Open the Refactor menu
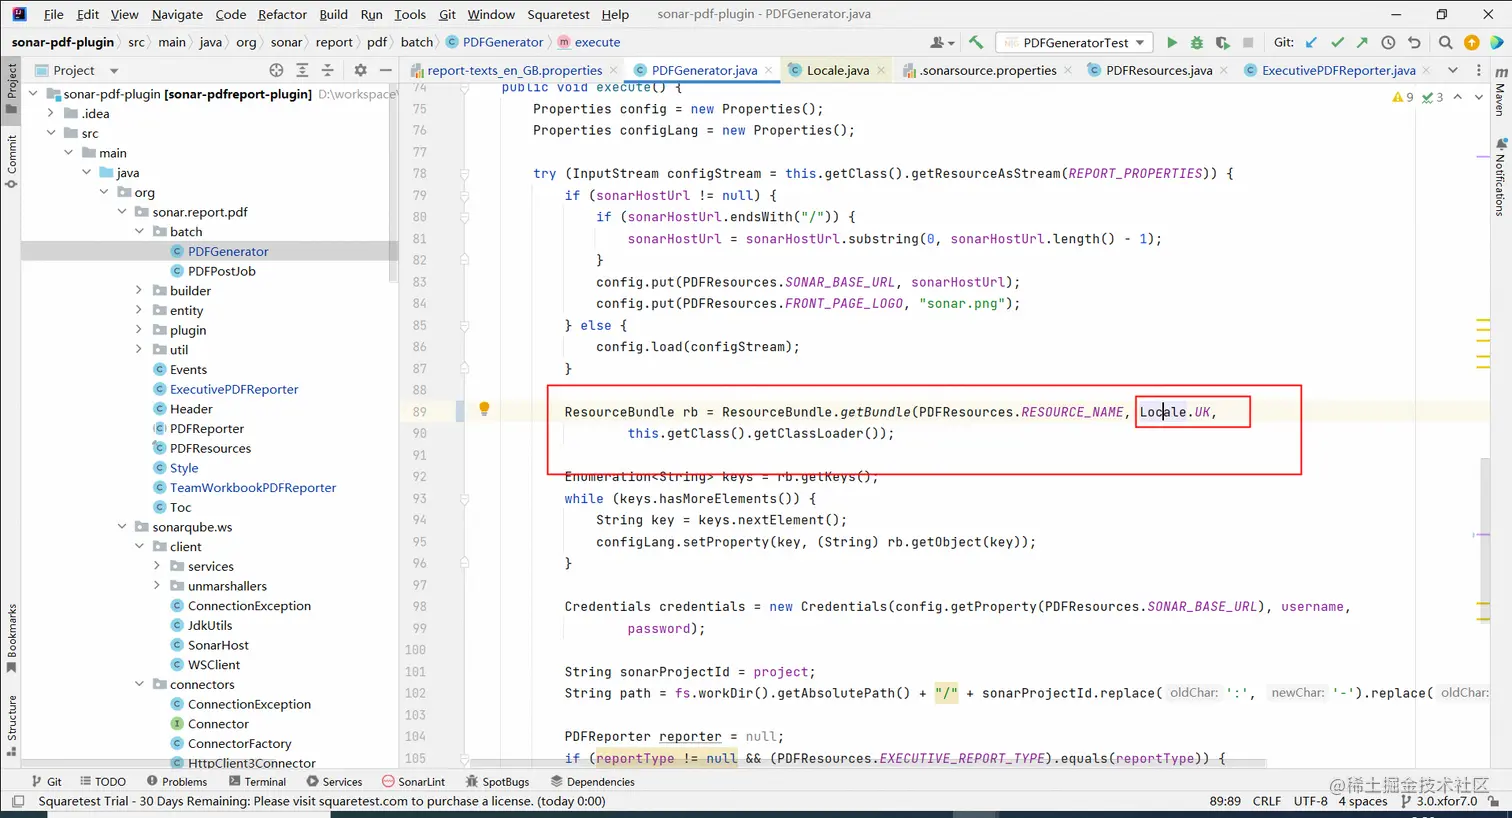This screenshot has height=818, width=1512. [282, 14]
